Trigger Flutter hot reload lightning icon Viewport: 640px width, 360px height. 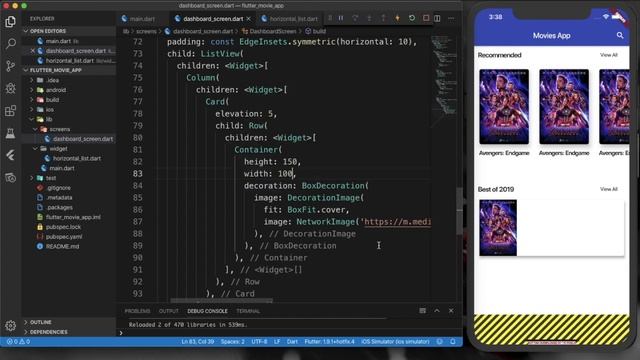click(397, 18)
